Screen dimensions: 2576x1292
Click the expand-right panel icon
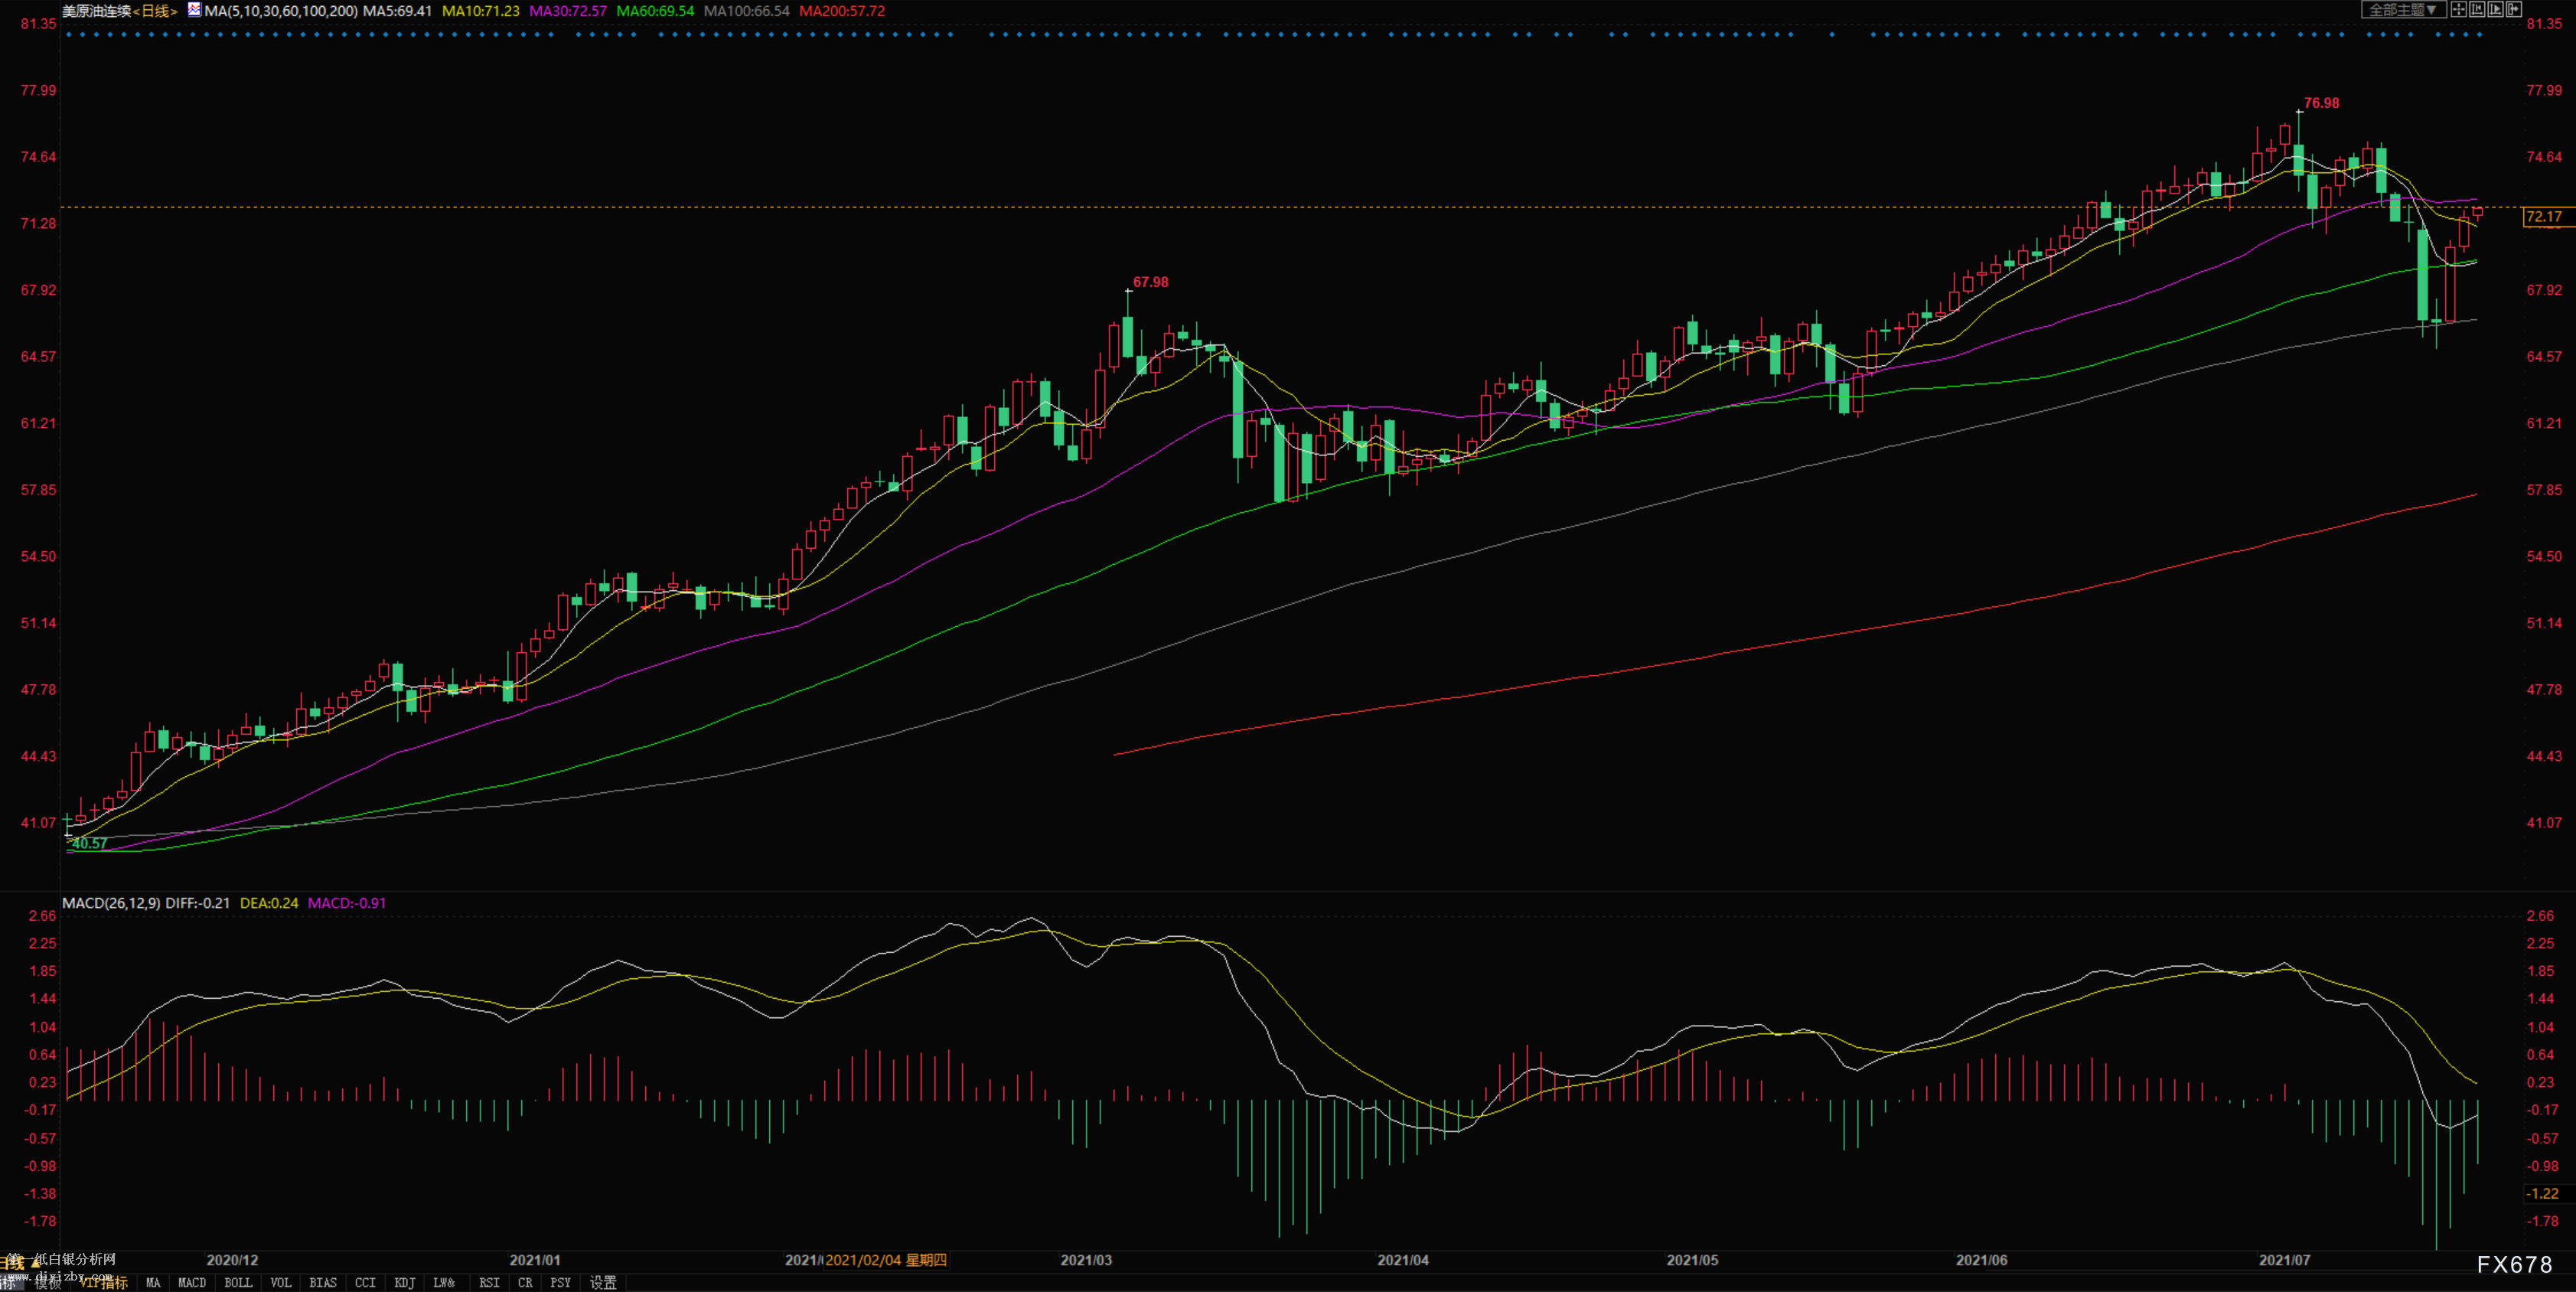pyautogui.click(x=2514, y=9)
